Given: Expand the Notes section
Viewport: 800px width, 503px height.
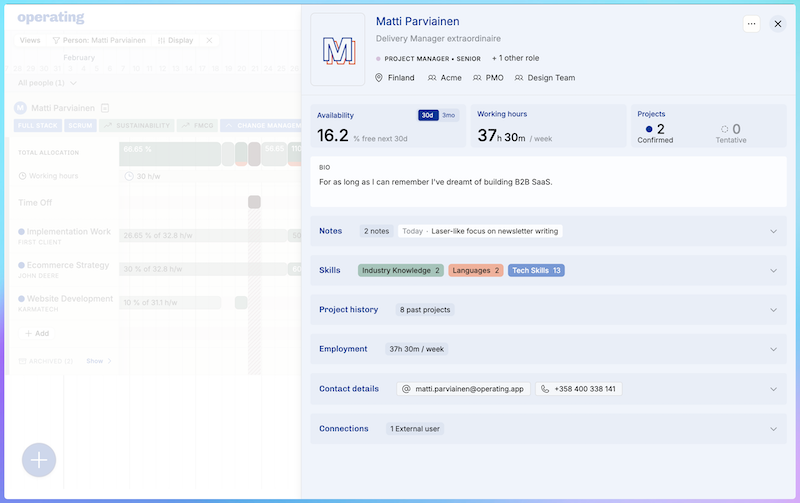Looking at the screenshot, I should click(x=773, y=231).
